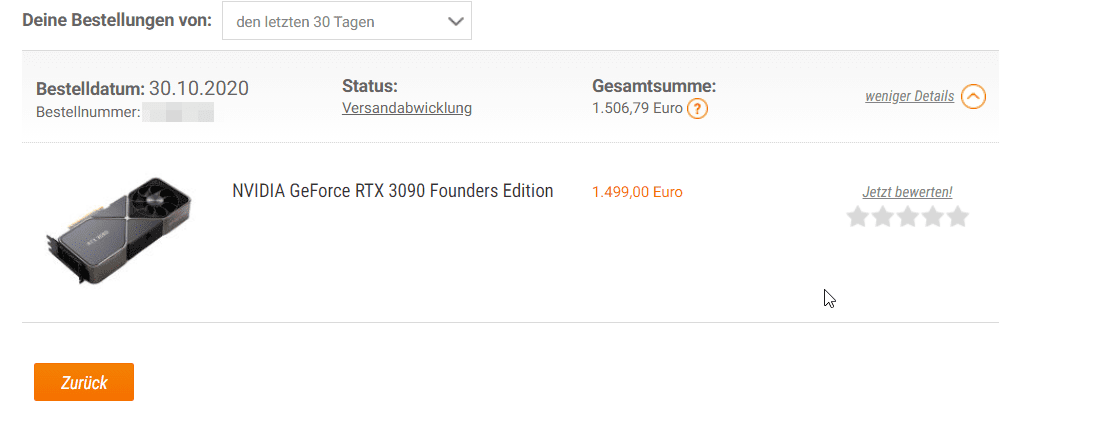Click the chevron arrow of the order period selector
The width and height of the screenshot is (1111, 446).
click(456, 22)
